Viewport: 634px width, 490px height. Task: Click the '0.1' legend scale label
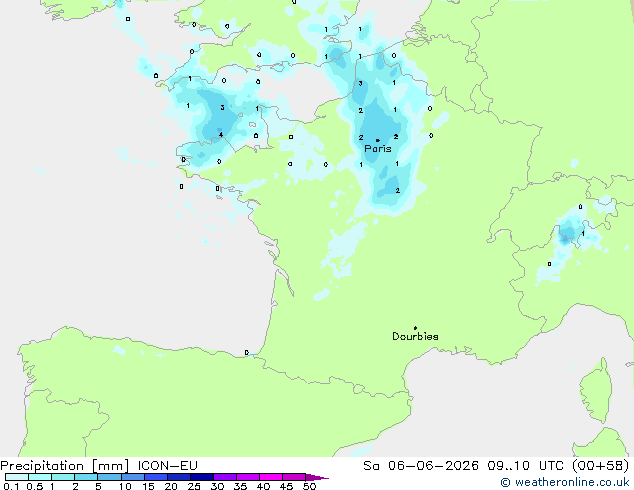pyautogui.click(x=11, y=486)
